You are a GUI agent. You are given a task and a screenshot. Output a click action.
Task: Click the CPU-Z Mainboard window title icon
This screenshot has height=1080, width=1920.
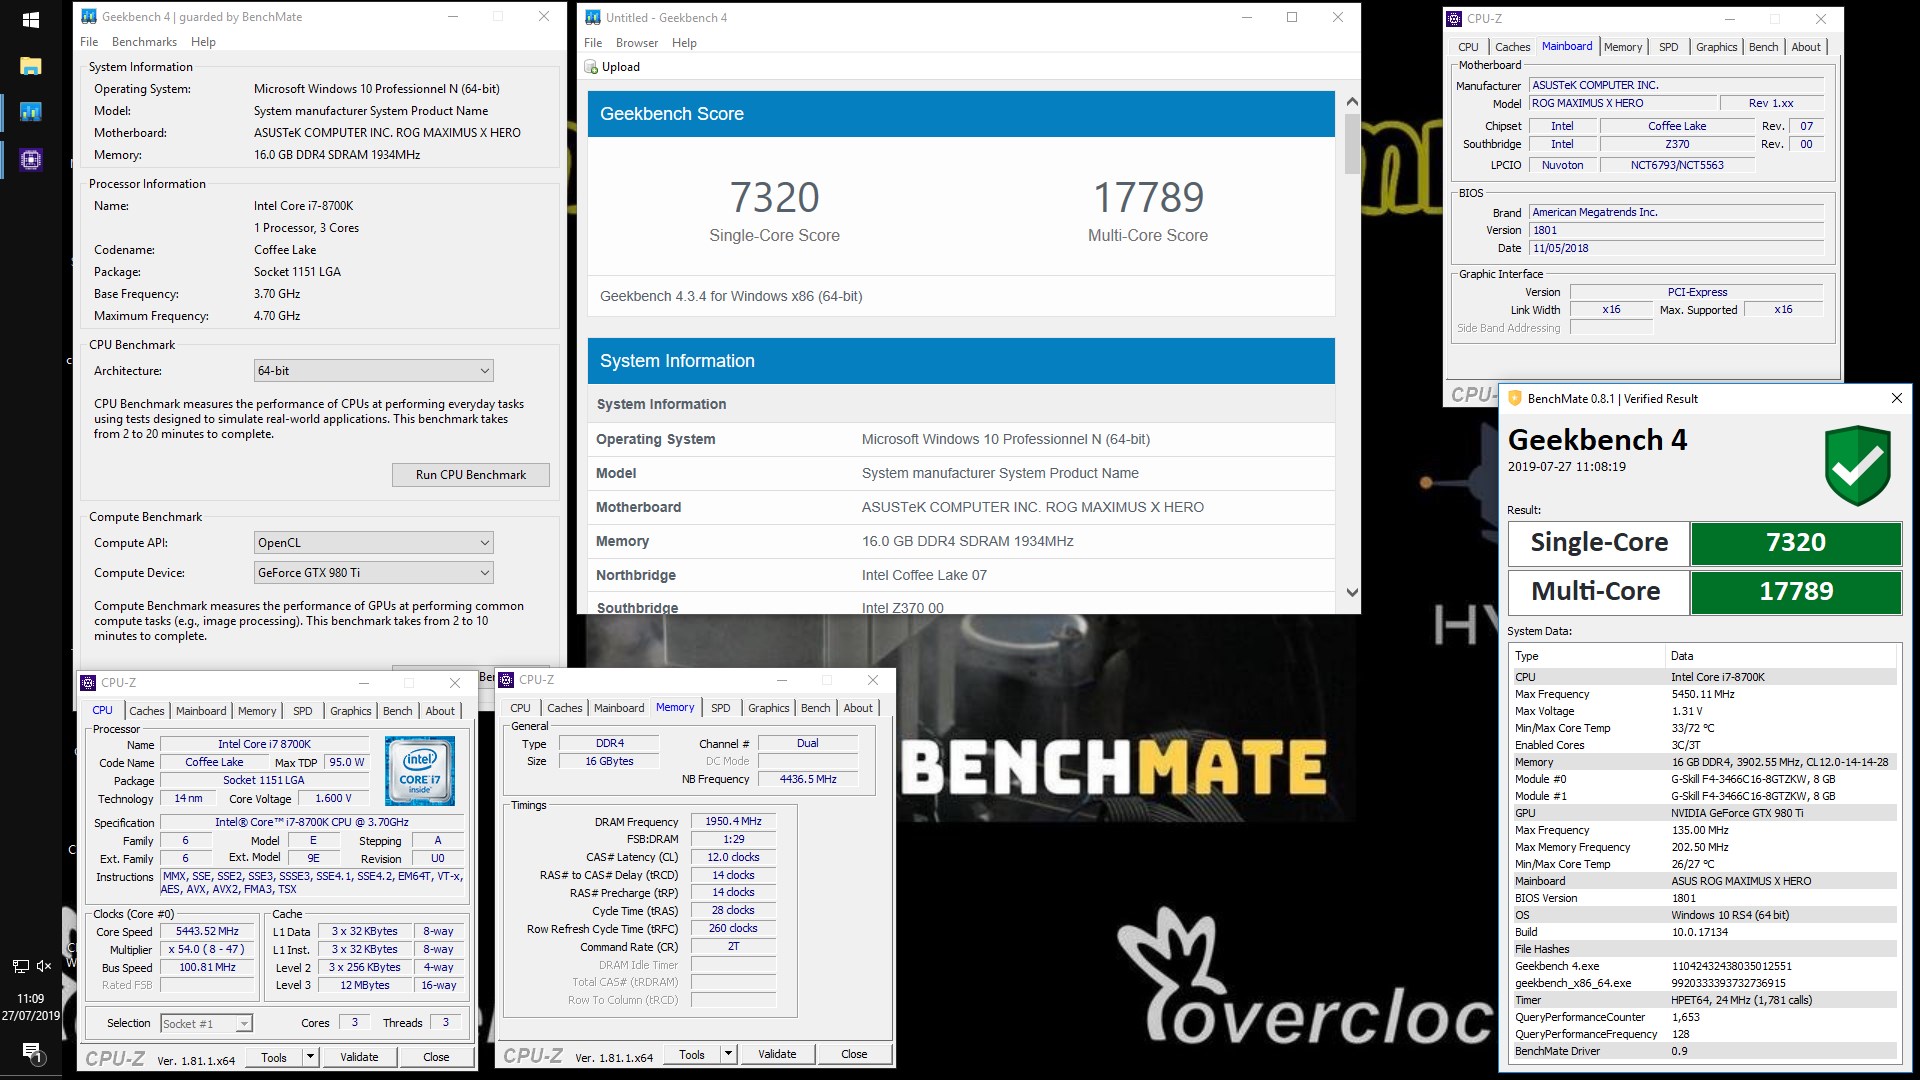pos(1455,18)
